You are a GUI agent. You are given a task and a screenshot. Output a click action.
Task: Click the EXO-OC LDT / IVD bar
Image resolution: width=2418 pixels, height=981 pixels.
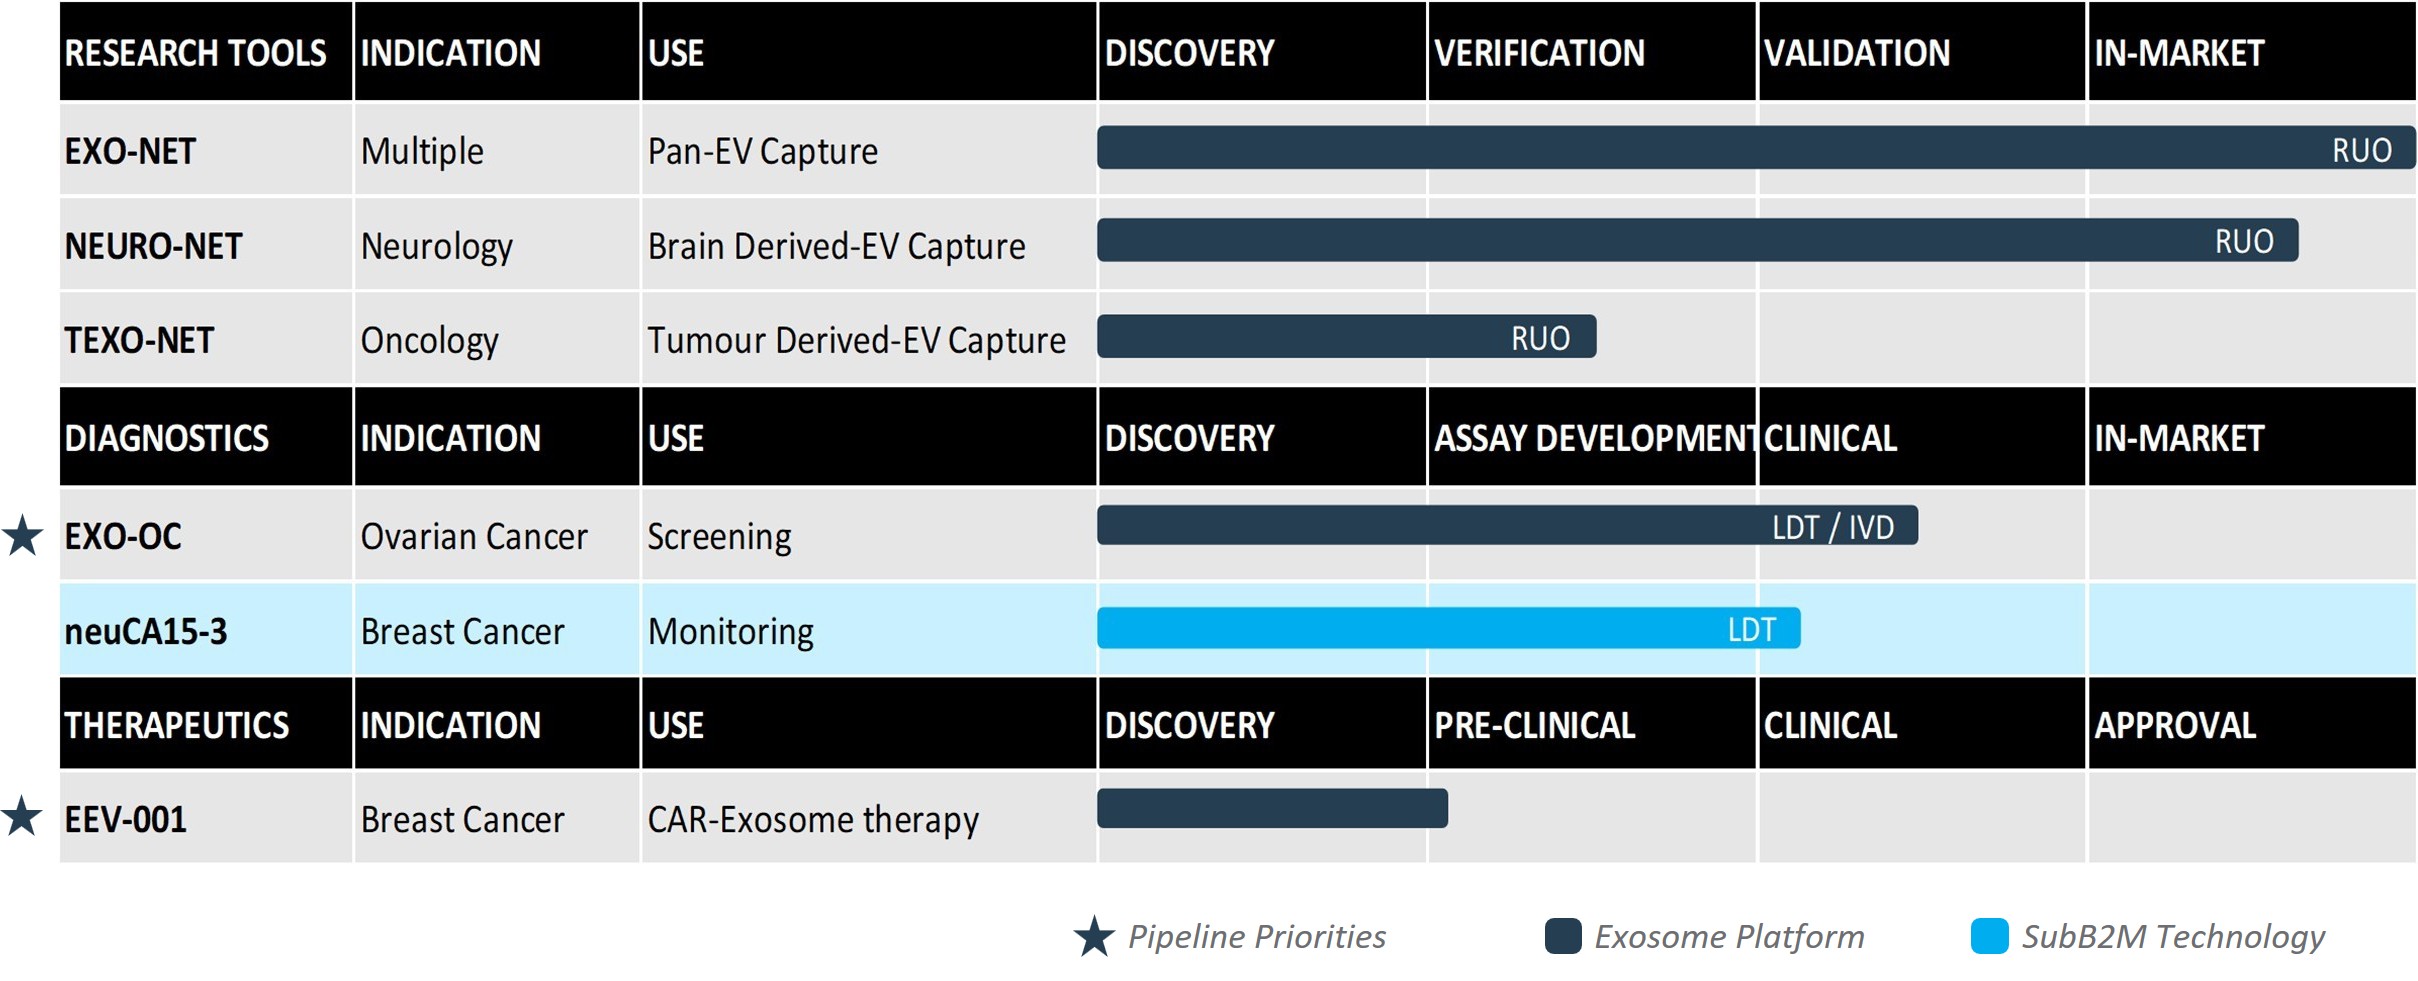[x=1507, y=526]
